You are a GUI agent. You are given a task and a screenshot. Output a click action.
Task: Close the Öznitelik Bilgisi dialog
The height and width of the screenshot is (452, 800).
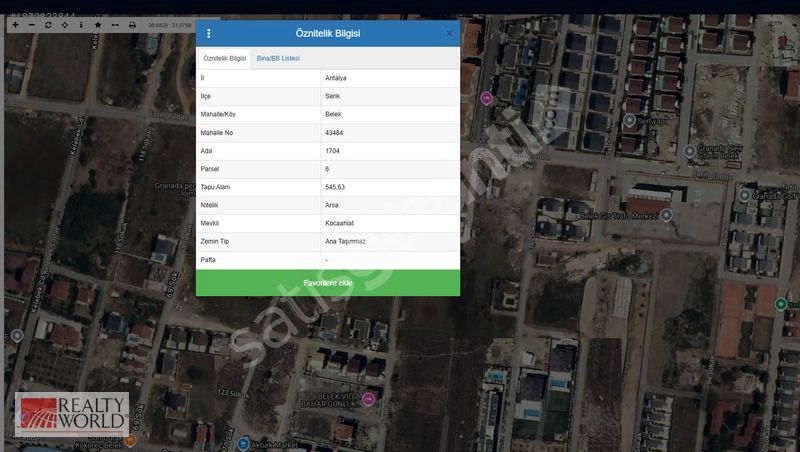click(x=449, y=34)
